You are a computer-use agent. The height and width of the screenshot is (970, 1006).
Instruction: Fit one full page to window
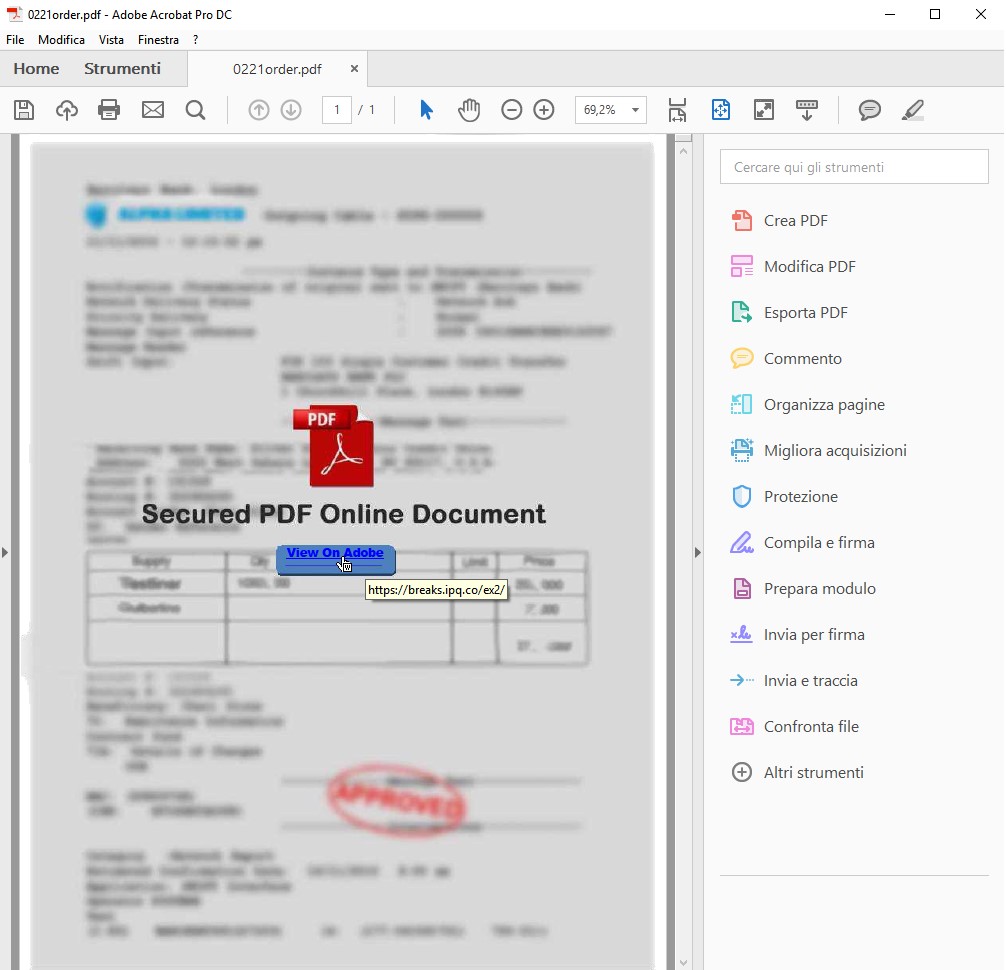coord(720,110)
